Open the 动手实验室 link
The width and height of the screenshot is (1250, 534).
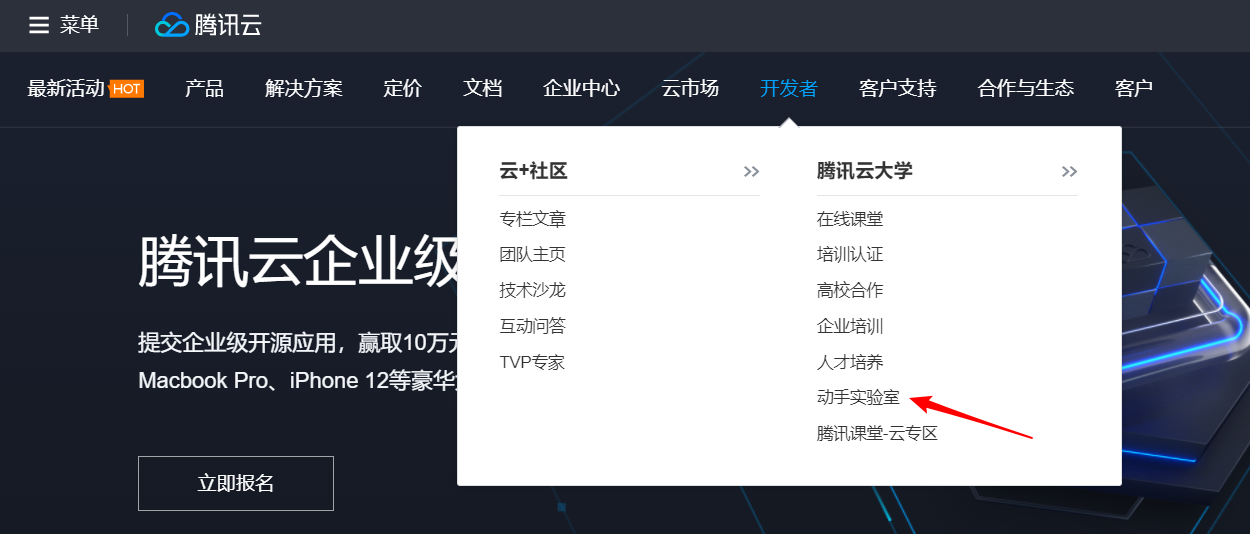click(x=858, y=398)
